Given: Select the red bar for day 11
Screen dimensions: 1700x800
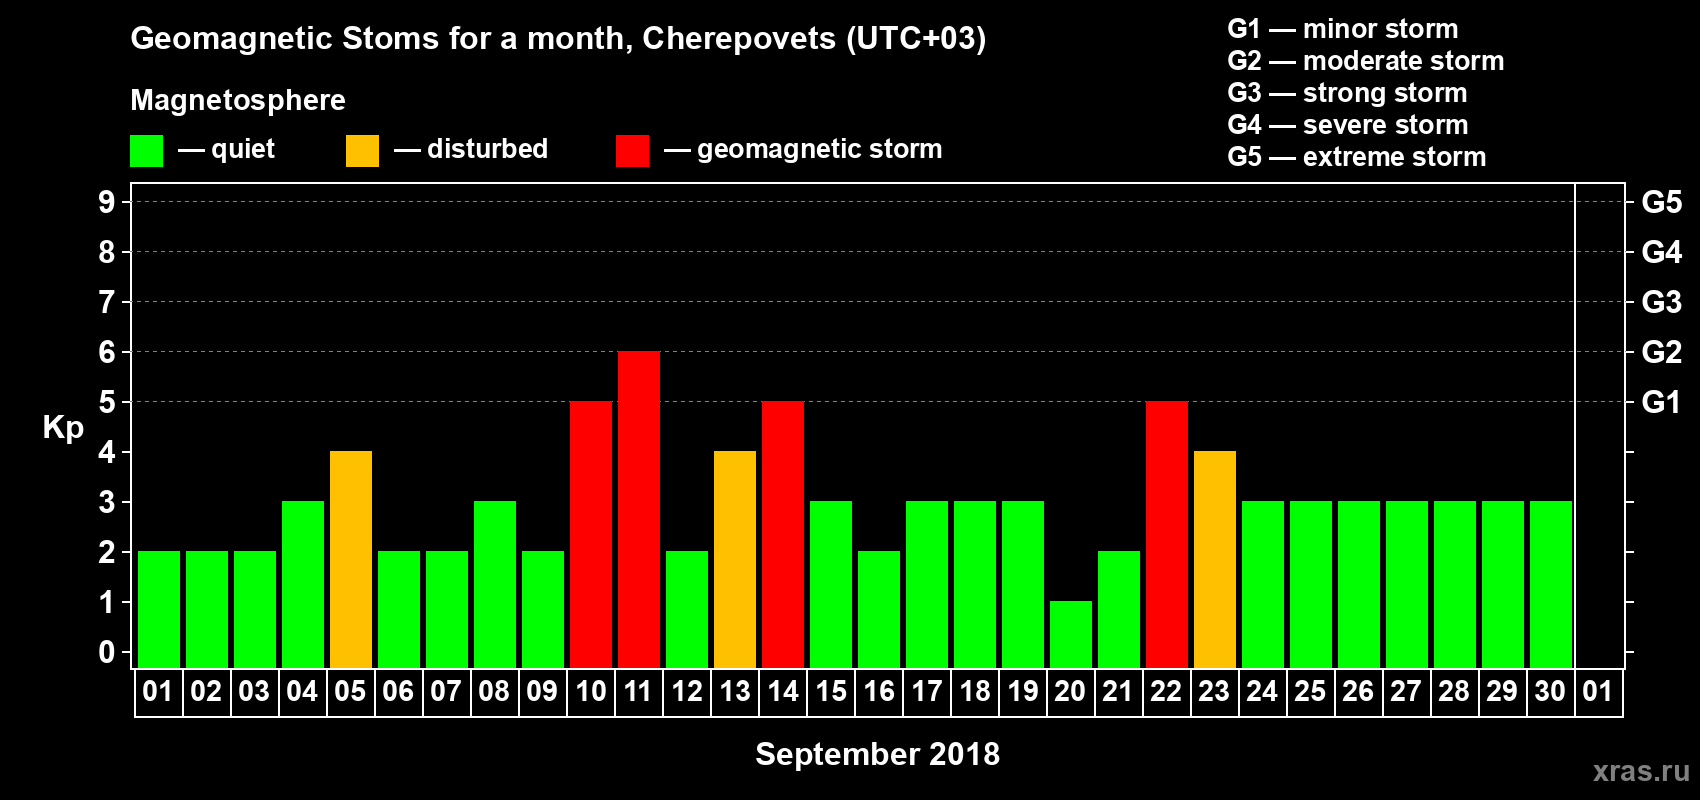Looking at the screenshot, I should 639,509.
